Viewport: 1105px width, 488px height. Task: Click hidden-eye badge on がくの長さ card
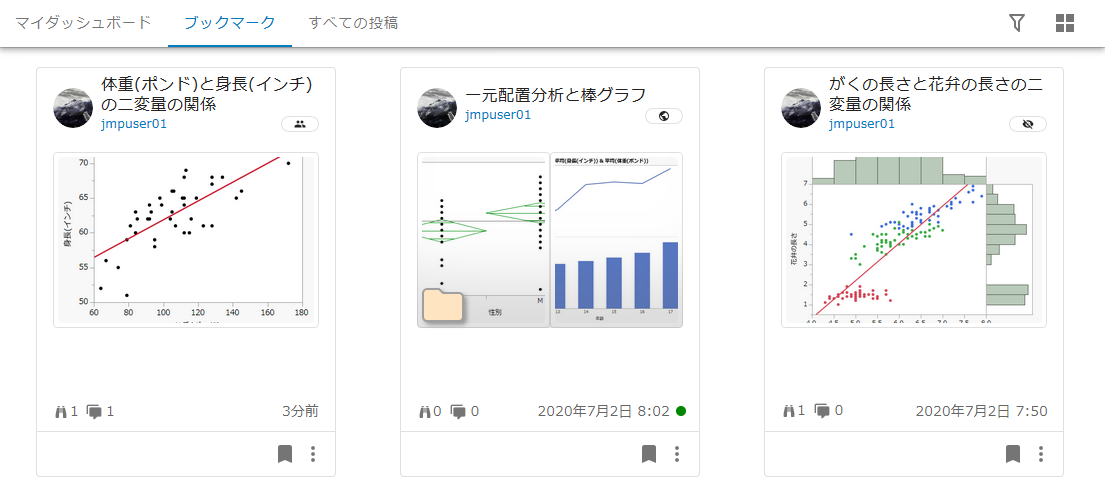point(1027,124)
